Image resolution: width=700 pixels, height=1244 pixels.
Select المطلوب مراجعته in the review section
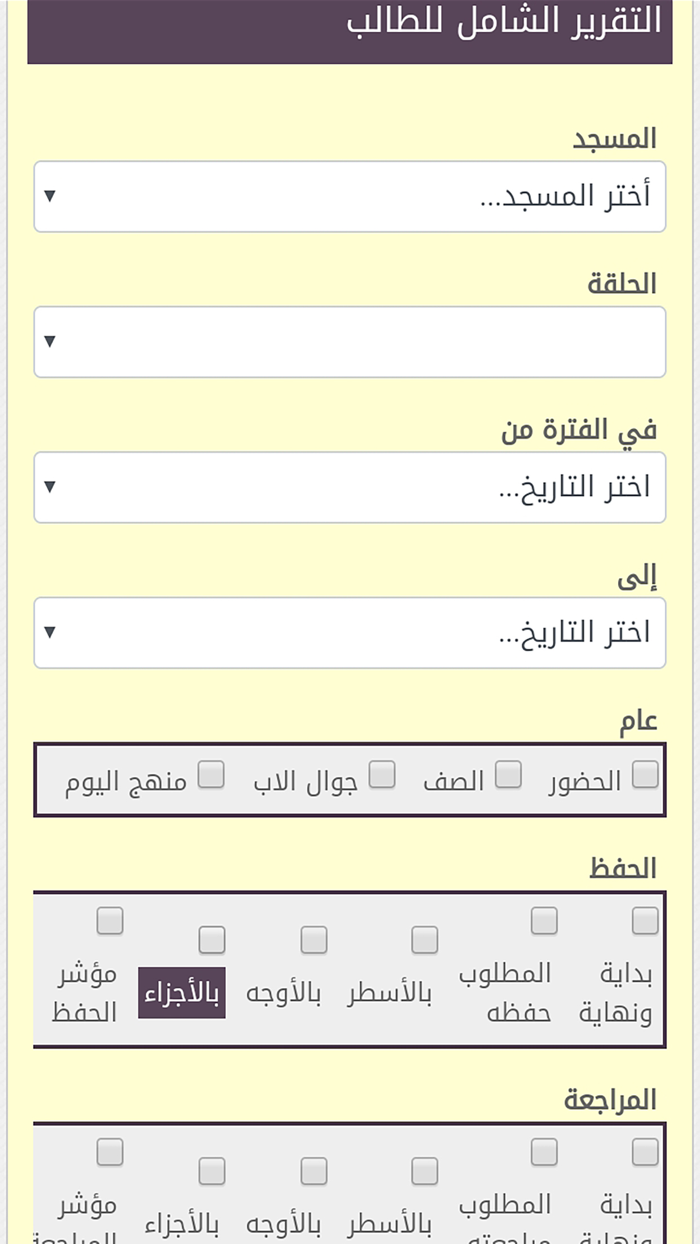(x=543, y=1149)
